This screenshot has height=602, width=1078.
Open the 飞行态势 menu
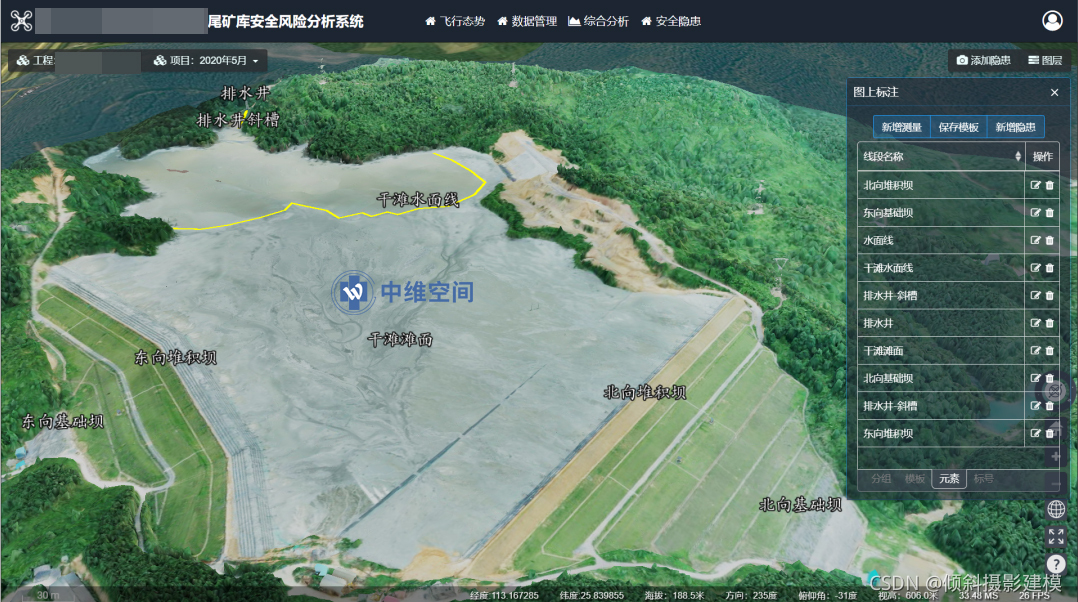coord(455,21)
